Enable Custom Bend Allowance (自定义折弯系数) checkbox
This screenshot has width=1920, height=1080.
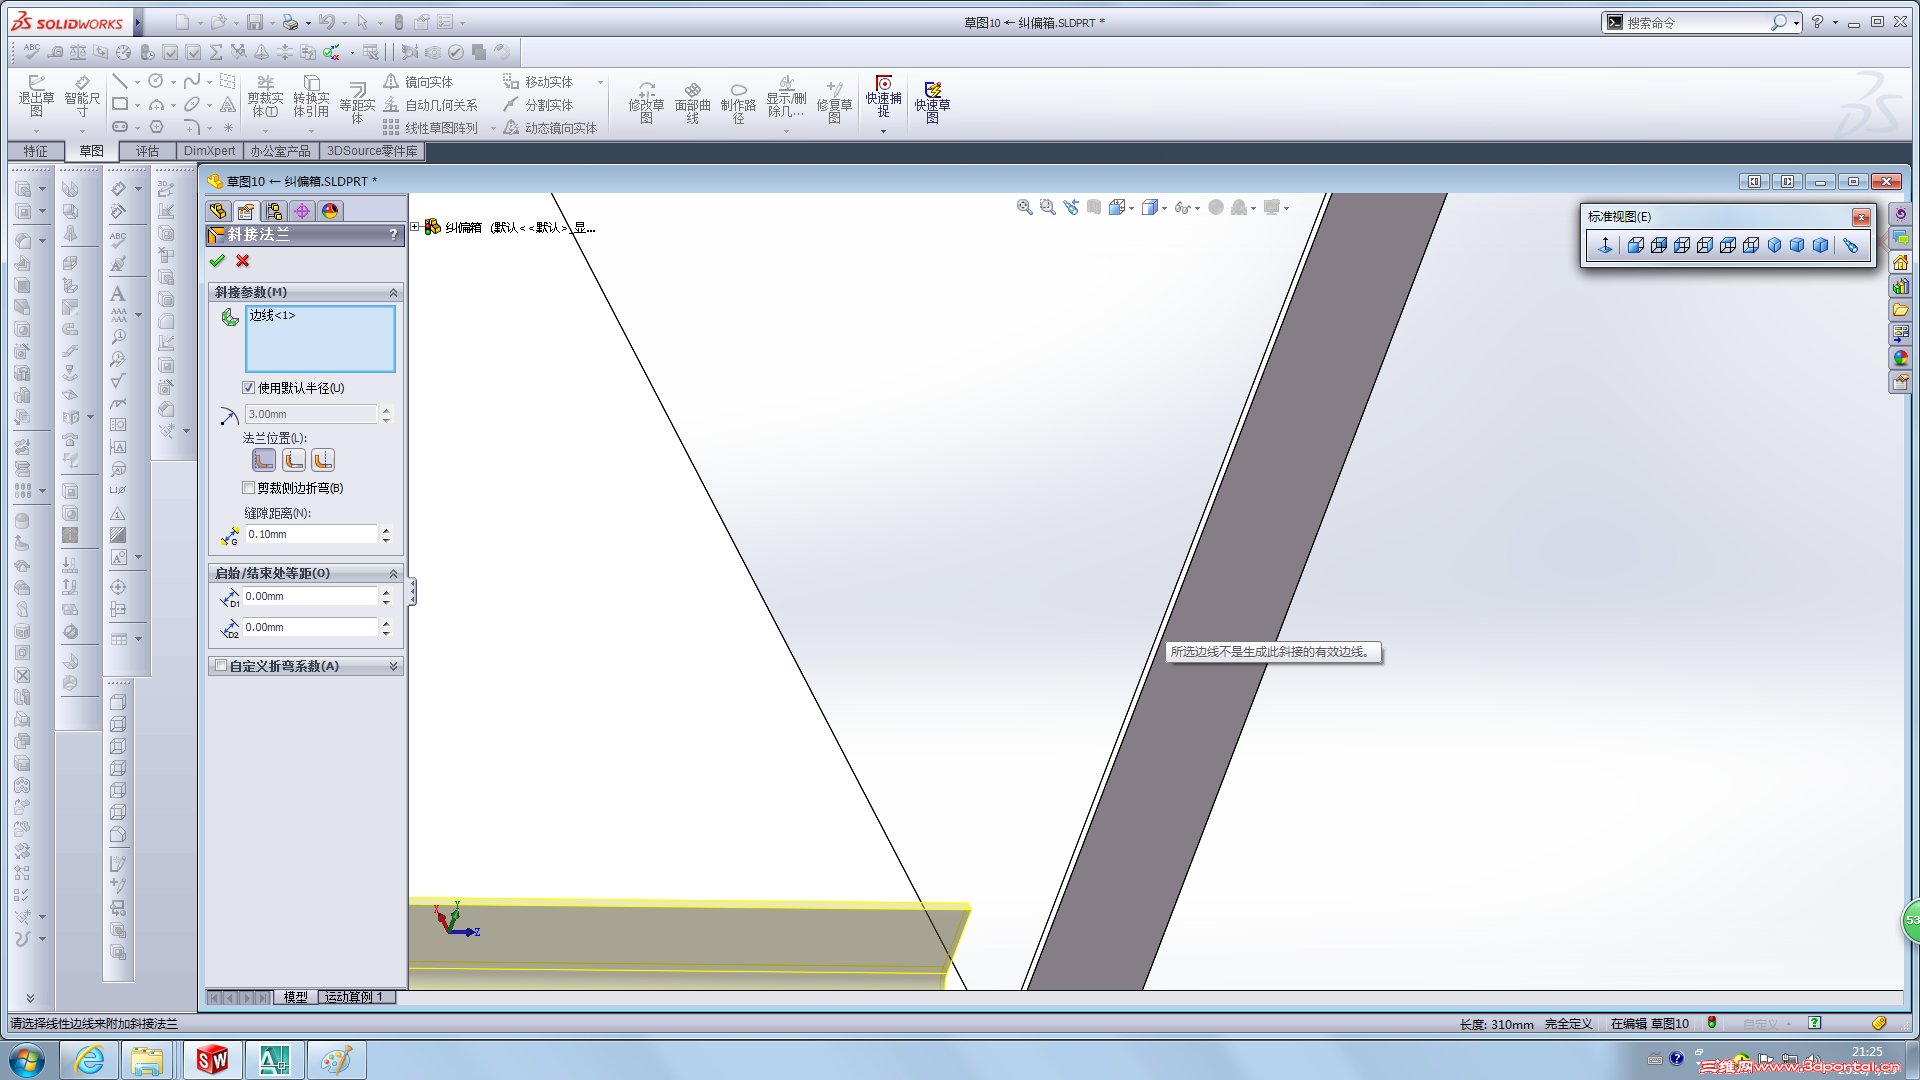pyautogui.click(x=221, y=666)
